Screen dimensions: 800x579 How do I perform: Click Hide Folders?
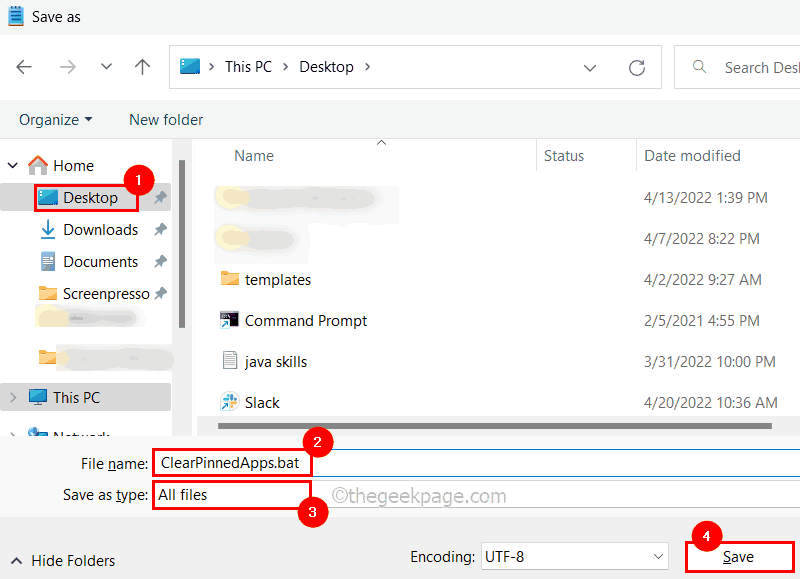(x=62, y=561)
